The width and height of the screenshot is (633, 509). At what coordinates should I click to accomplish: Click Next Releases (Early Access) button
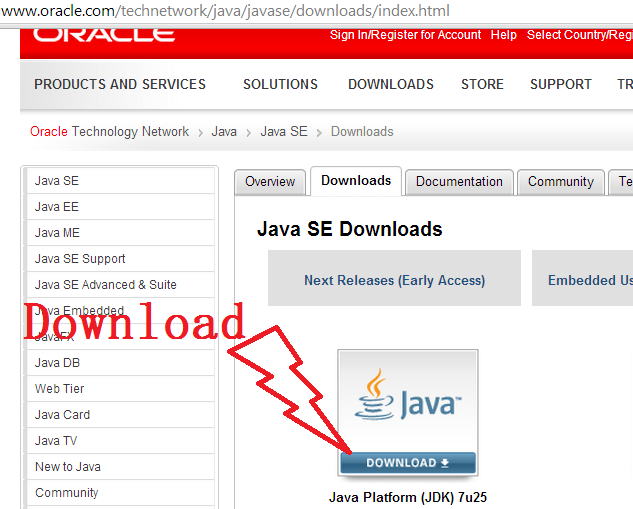click(394, 278)
